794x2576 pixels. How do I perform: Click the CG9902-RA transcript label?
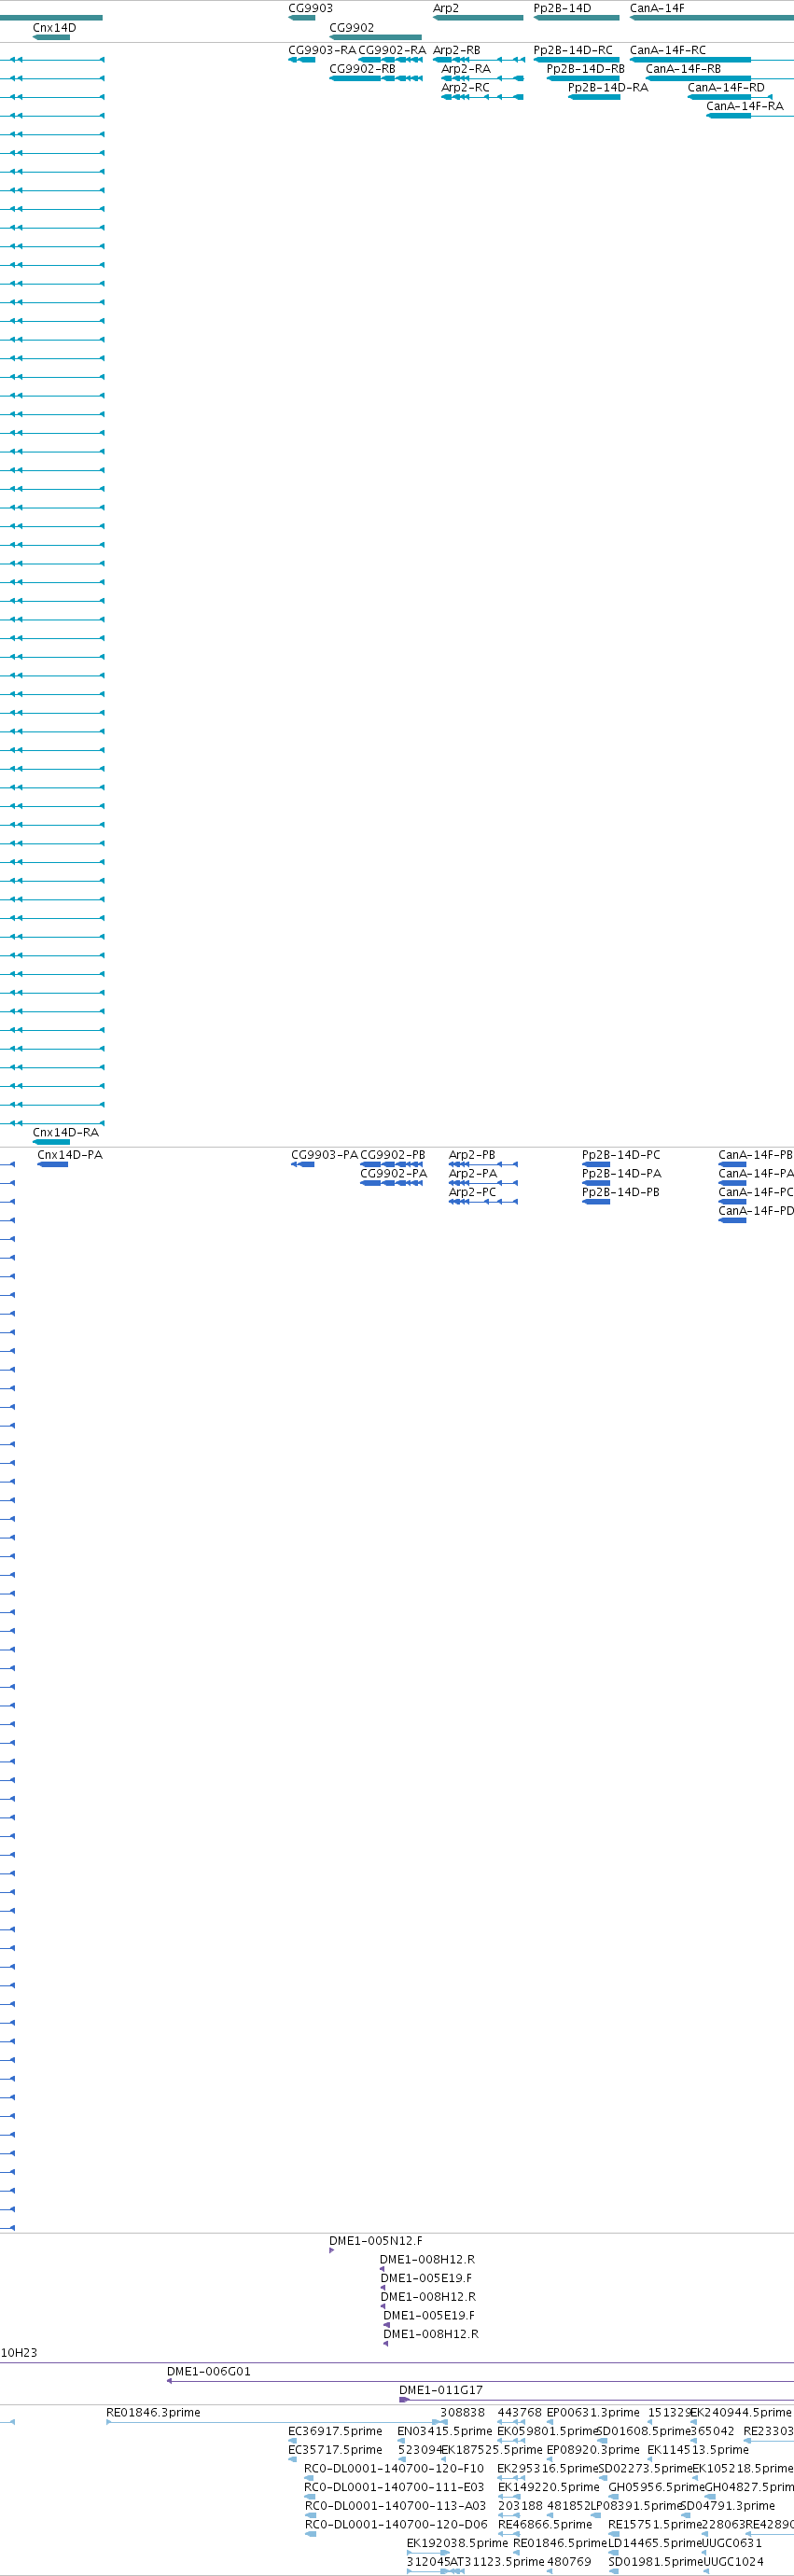[x=392, y=50]
